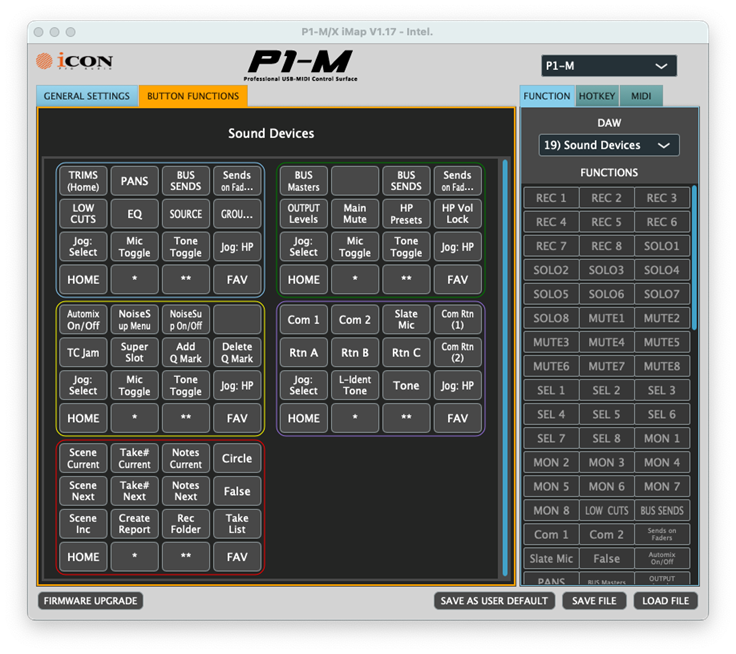This screenshot has height=654, width=736.
Task: Click the Scene Inc button
Action: pos(83,524)
